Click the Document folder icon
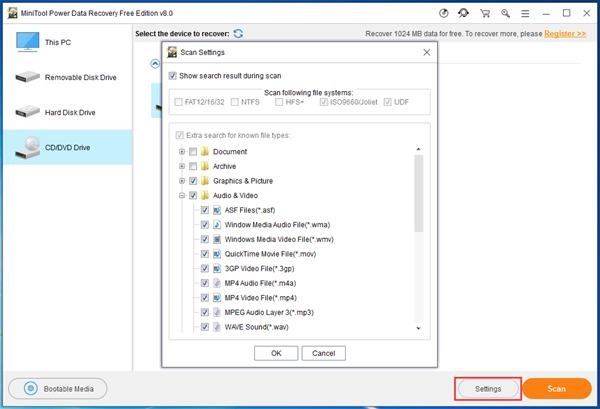Viewport: 600px width, 409px height. pyautogui.click(x=205, y=152)
